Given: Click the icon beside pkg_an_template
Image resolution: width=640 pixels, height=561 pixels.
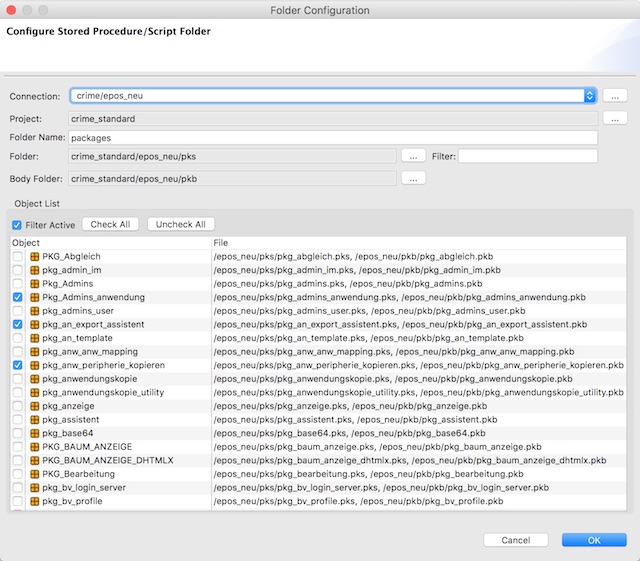Looking at the screenshot, I should pyautogui.click(x=35, y=338).
